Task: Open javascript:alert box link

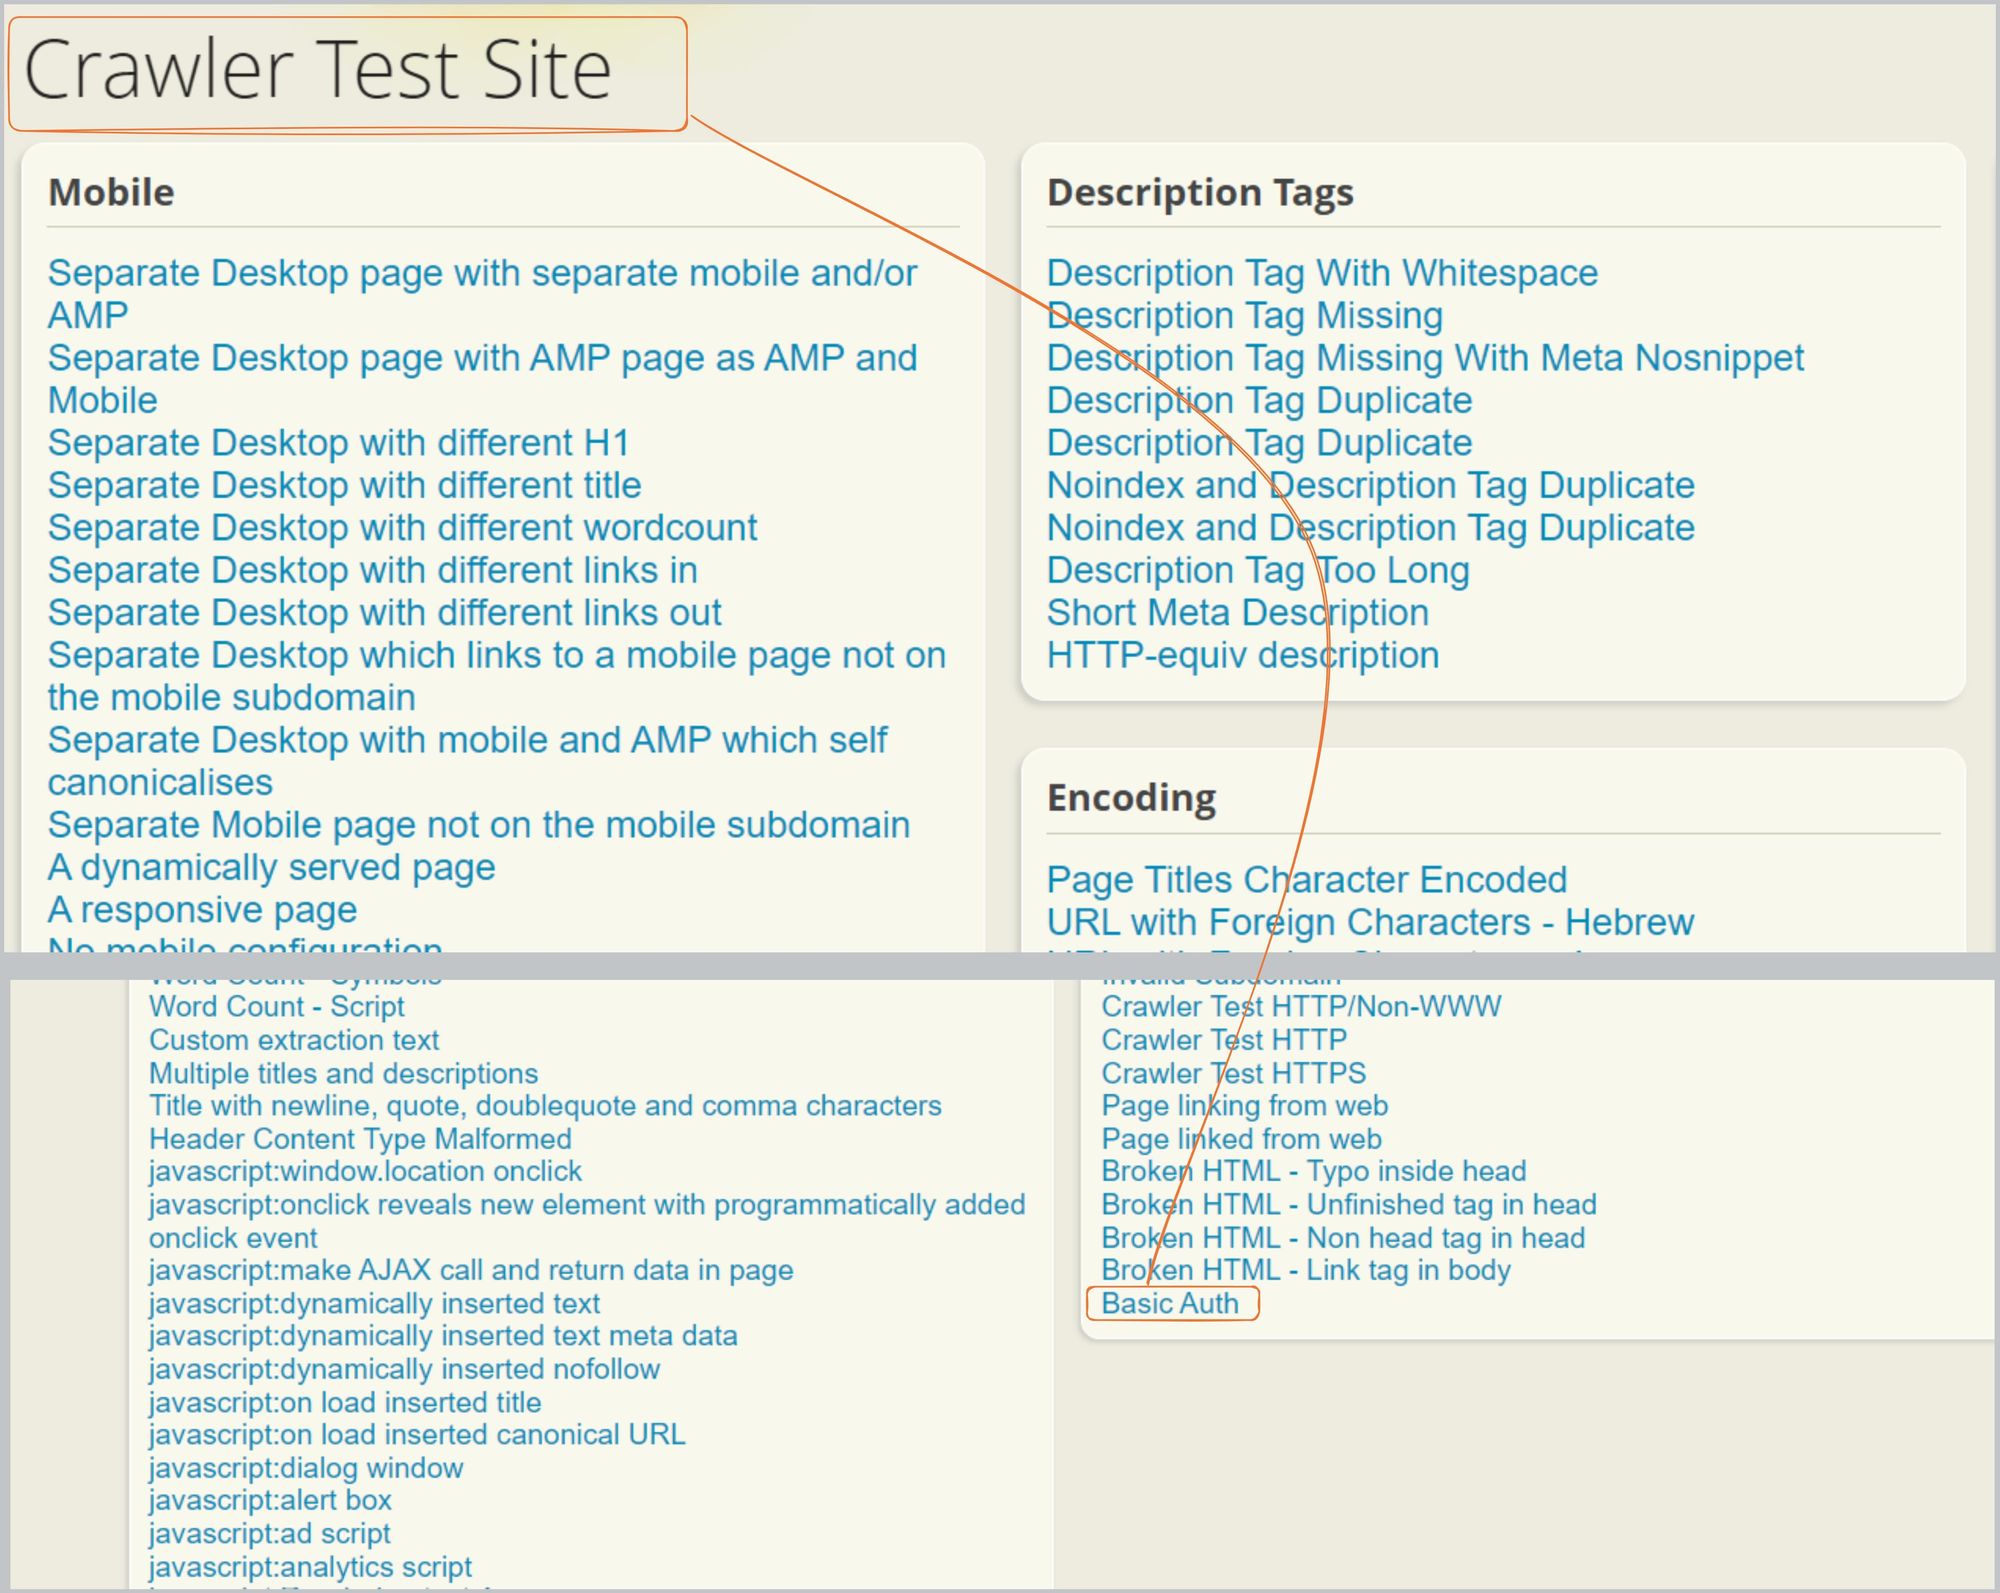Action: click(x=269, y=1499)
